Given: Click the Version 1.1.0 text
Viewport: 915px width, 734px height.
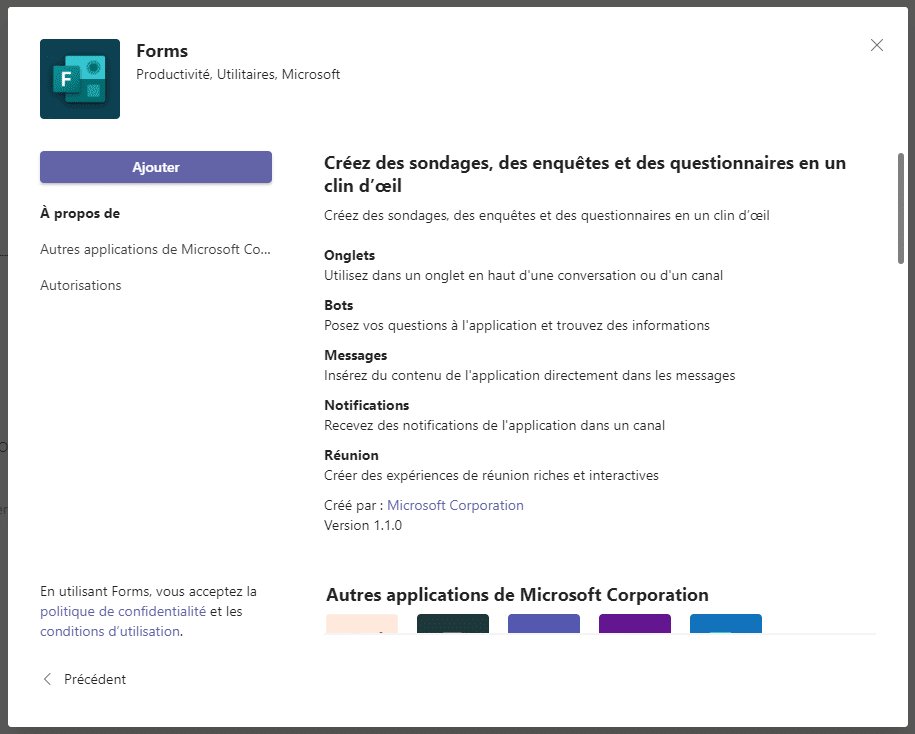Looking at the screenshot, I should [363, 525].
